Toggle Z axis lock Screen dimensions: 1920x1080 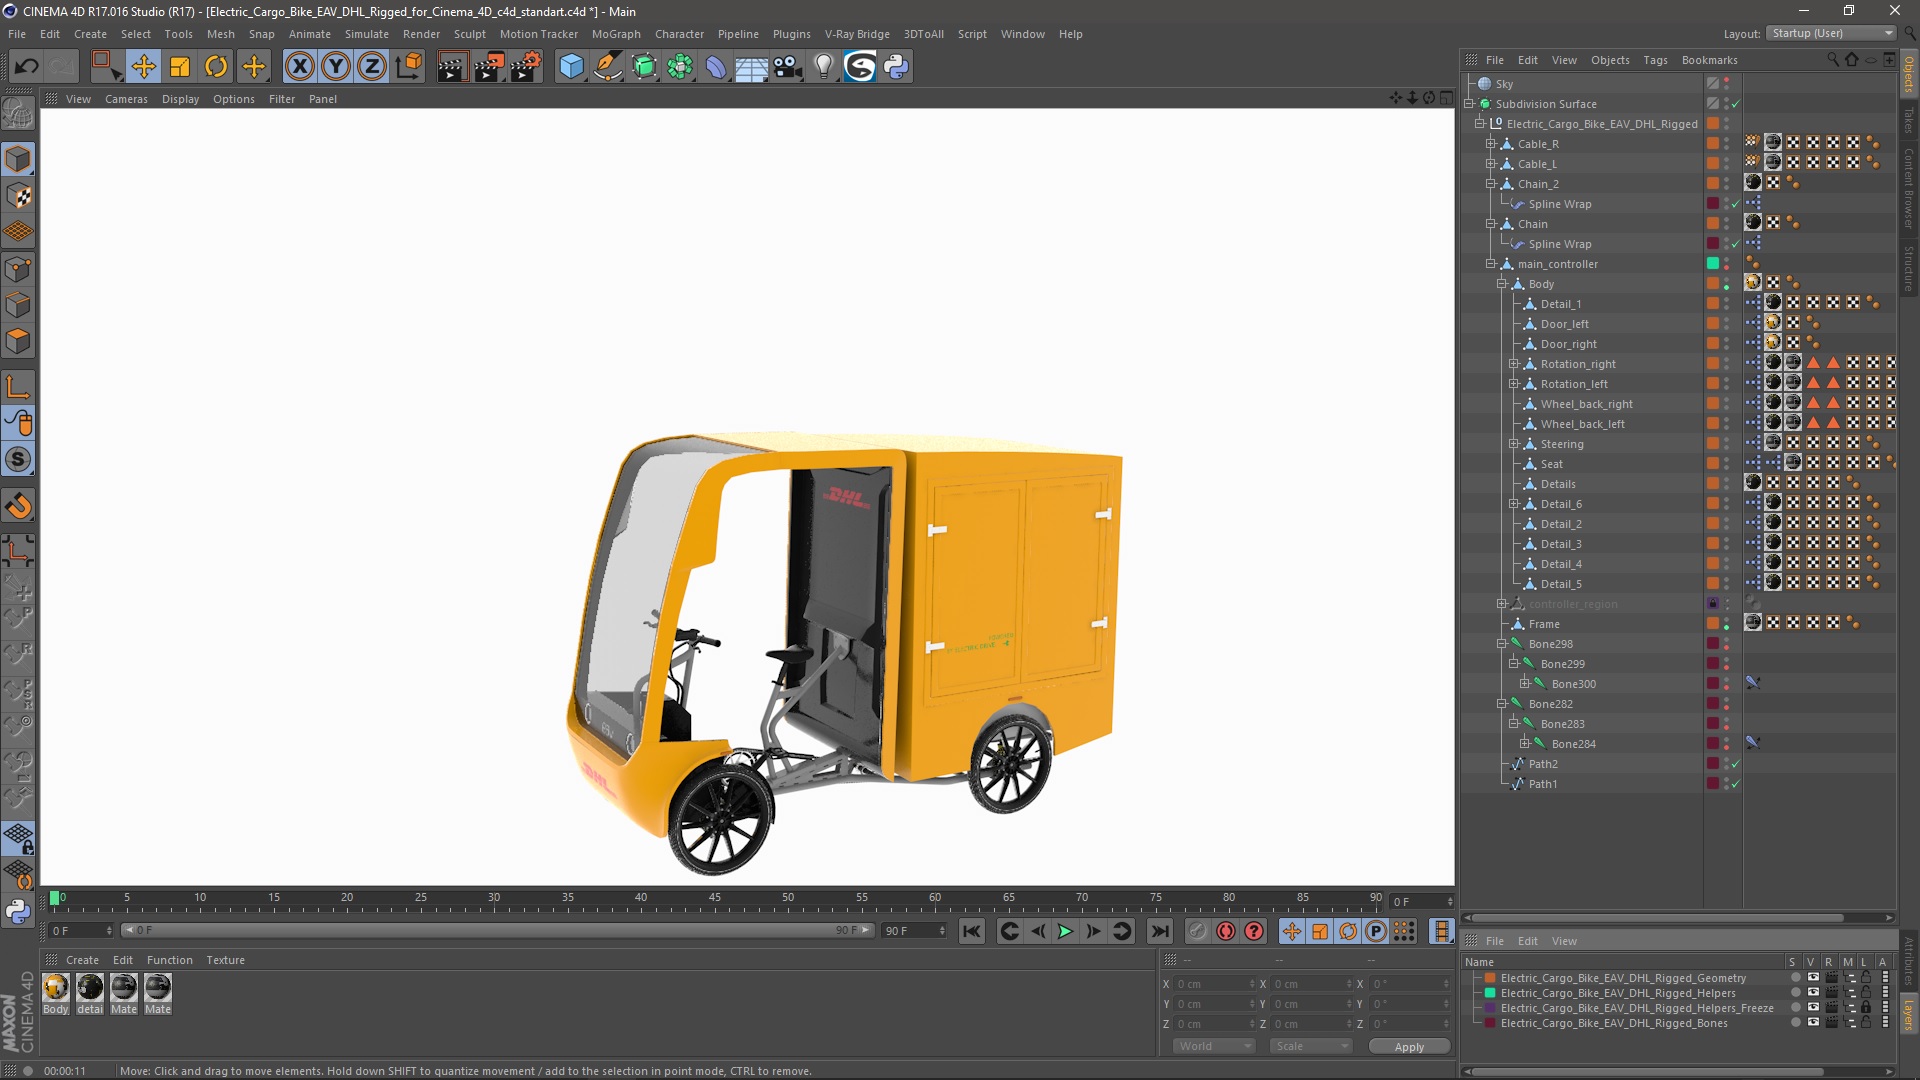click(x=372, y=67)
